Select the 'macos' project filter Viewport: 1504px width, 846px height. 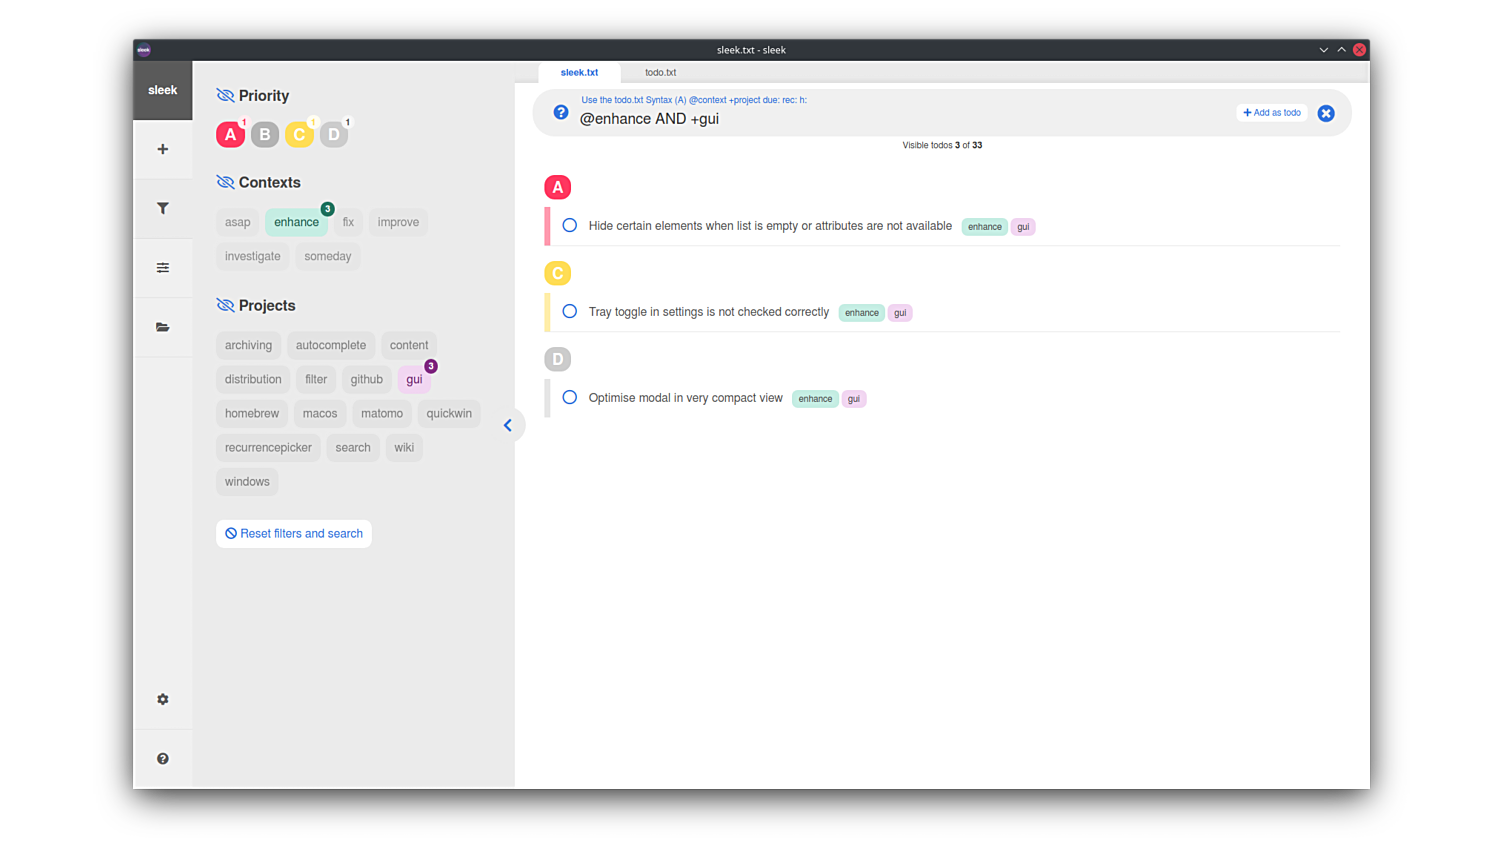320,413
